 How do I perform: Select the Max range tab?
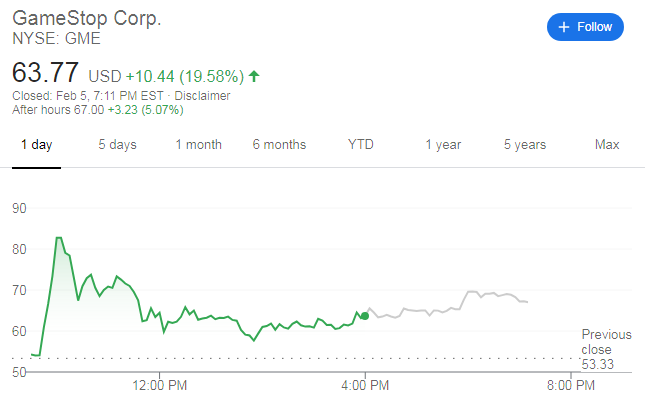point(607,145)
